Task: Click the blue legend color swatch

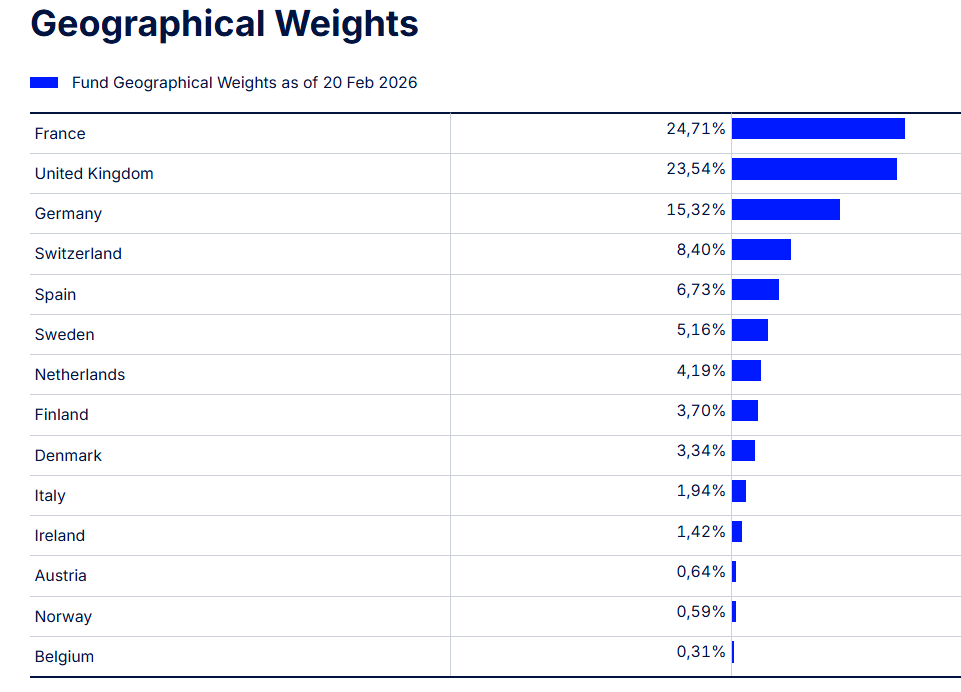Action: (44, 82)
